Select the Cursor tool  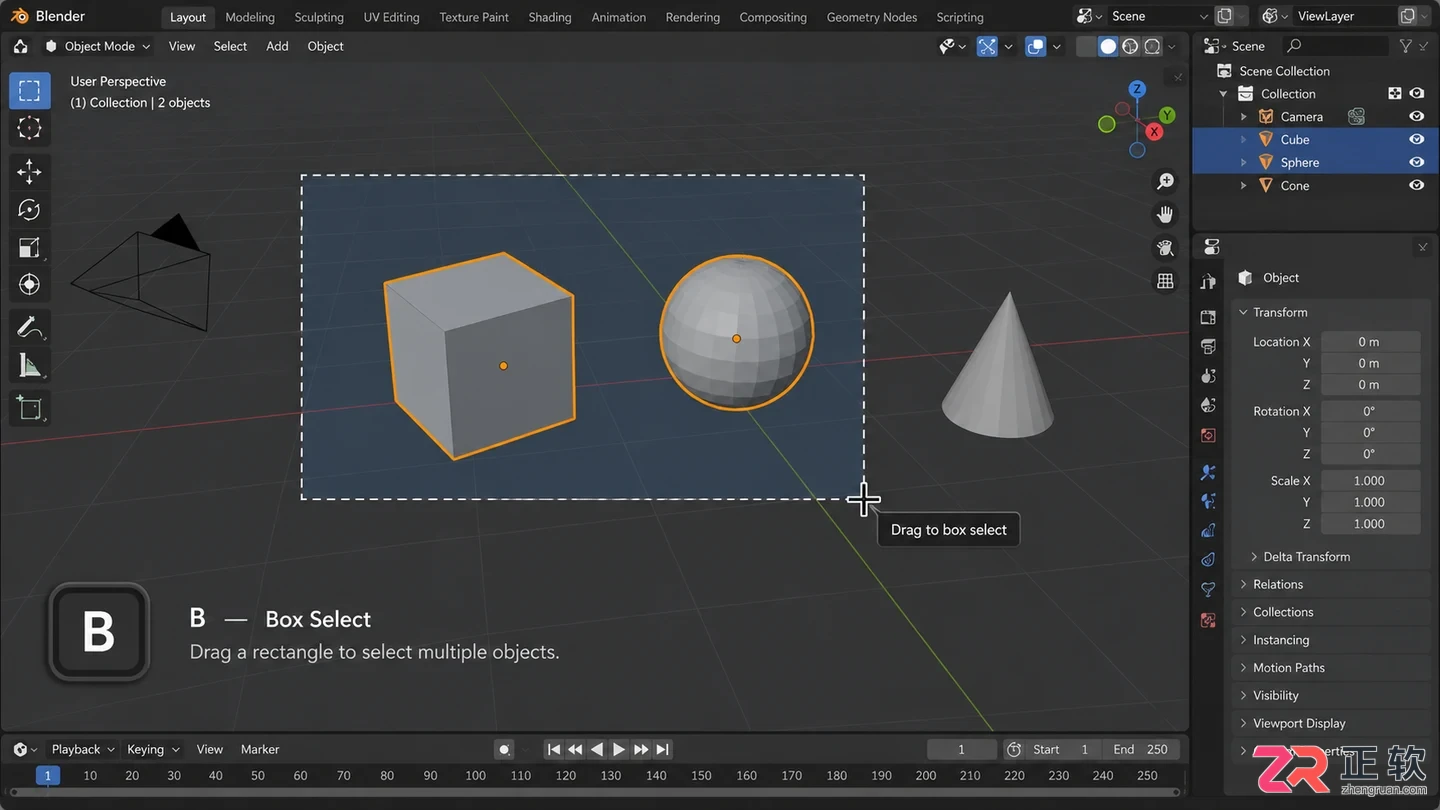click(x=29, y=128)
